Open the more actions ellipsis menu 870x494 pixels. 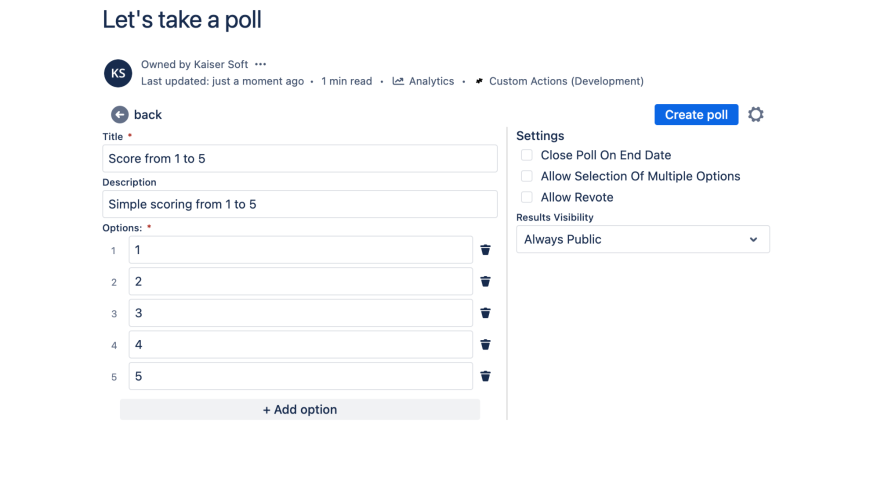point(261,65)
